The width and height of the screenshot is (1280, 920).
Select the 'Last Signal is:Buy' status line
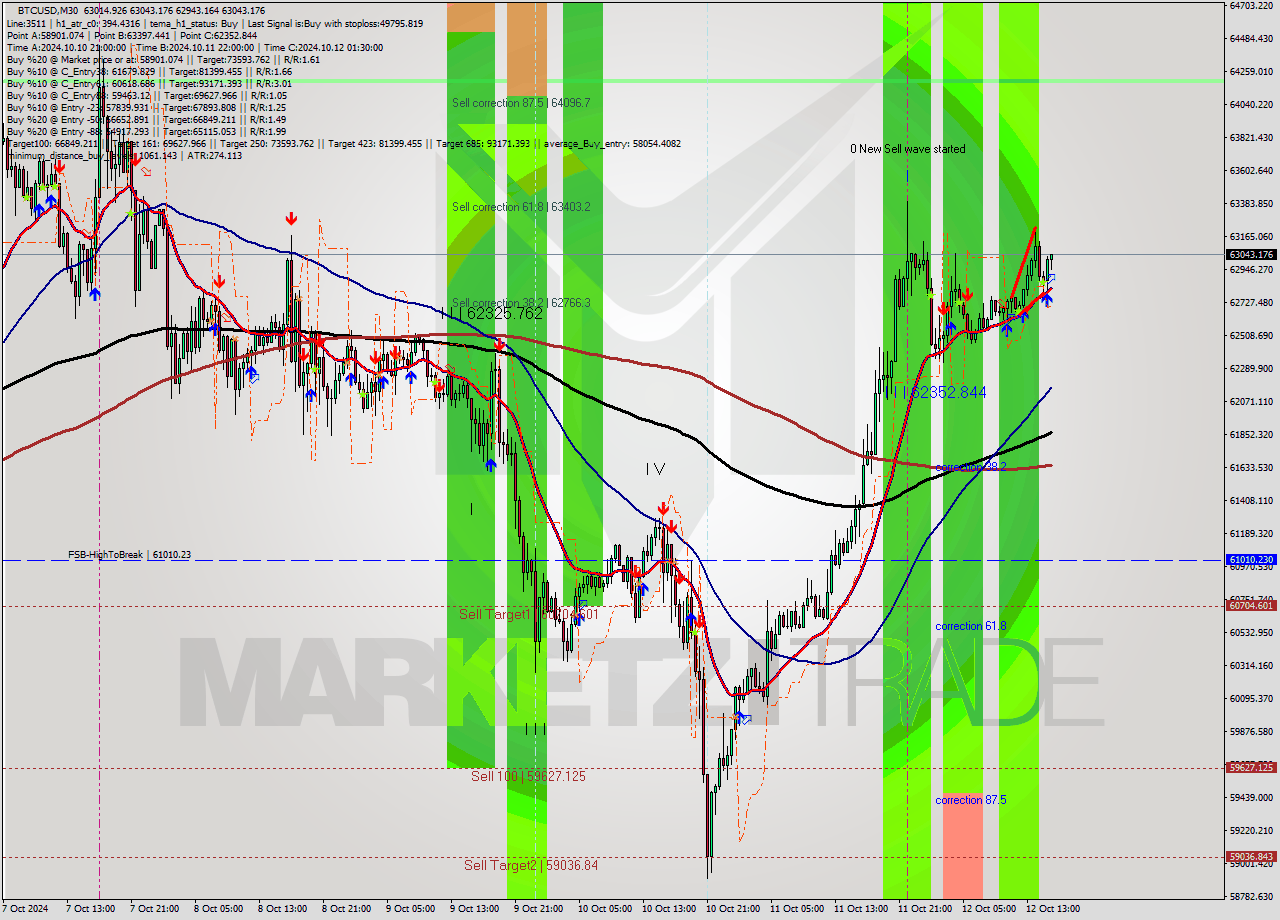click(333, 23)
